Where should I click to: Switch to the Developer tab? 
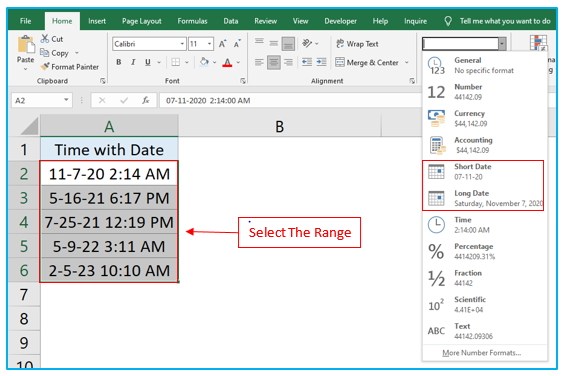[340, 21]
